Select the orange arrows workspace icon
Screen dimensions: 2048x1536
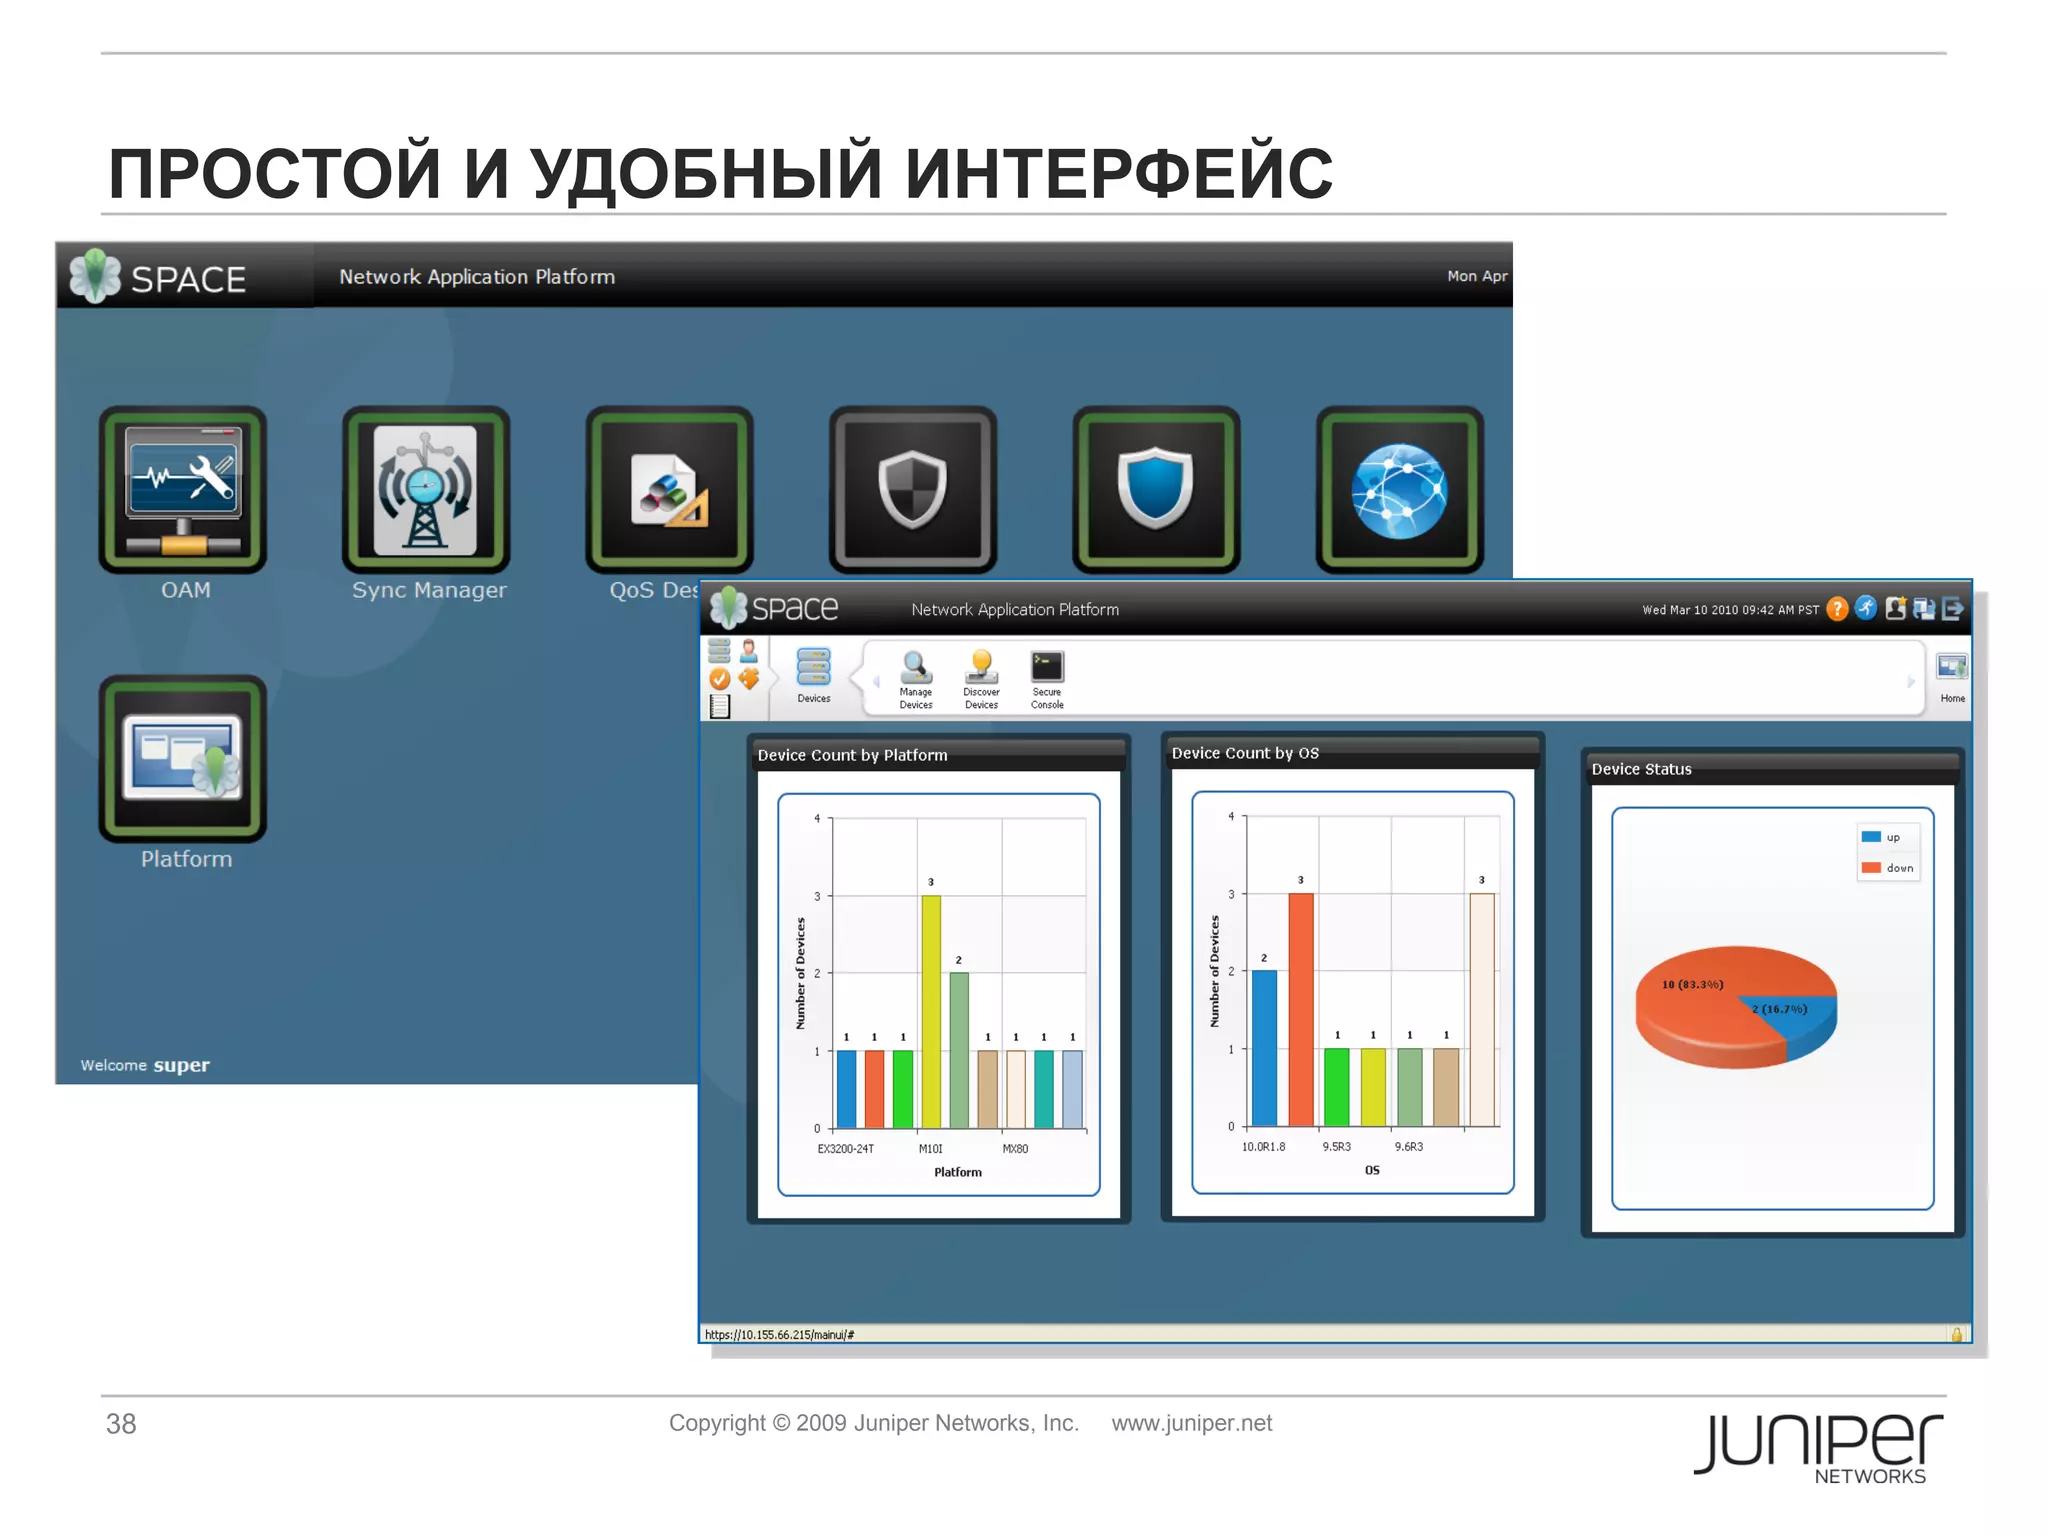[x=749, y=679]
